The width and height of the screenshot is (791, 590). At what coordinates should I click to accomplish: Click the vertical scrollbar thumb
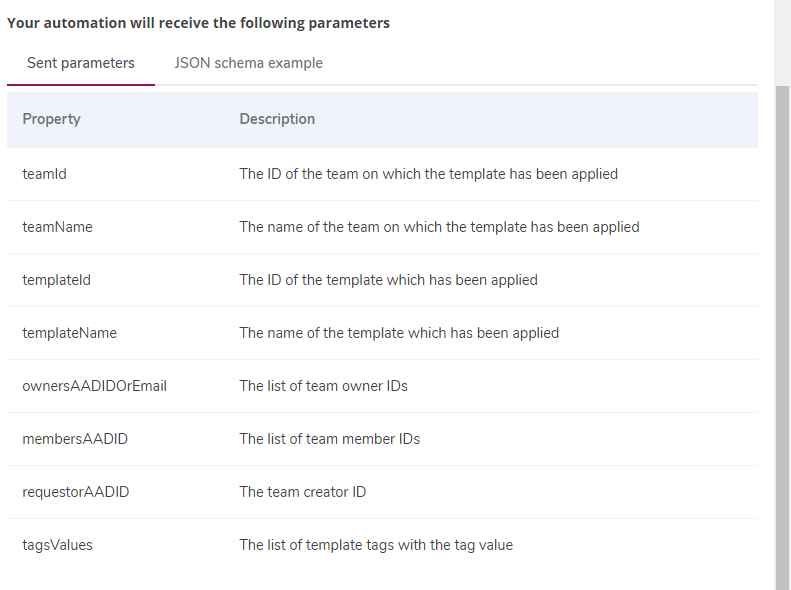tap(782, 337)
